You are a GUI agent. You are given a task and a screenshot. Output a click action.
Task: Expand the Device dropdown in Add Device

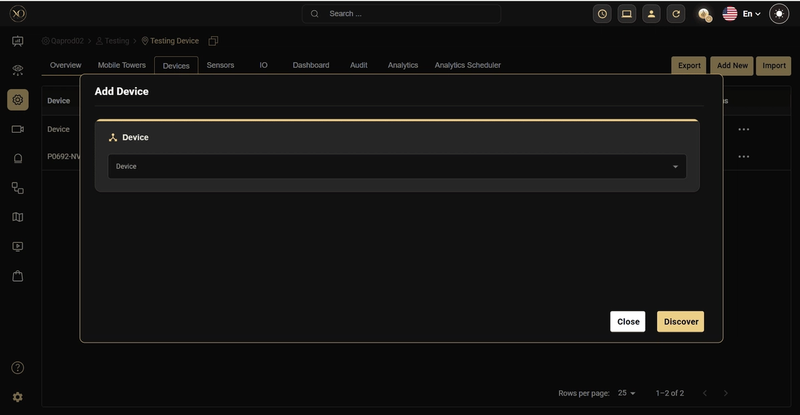click(x=397, y=166)
